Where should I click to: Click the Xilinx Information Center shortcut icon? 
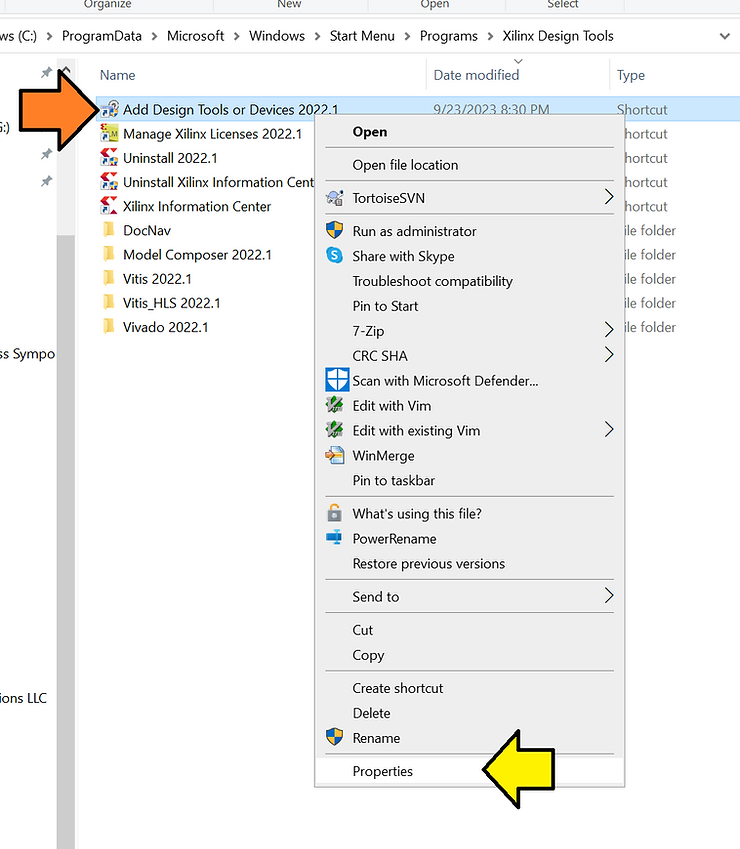(x=110, y=206)
